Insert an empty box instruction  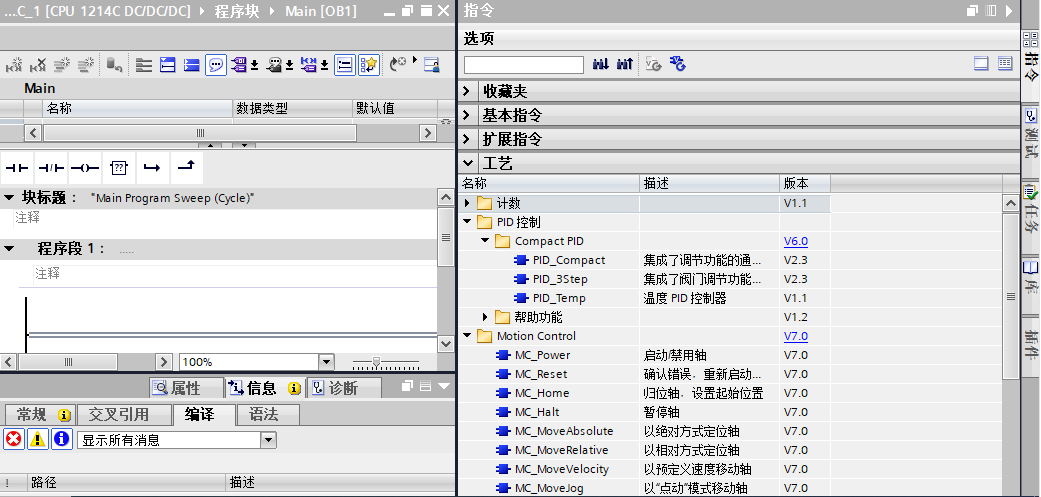click(x=119, y=168)
